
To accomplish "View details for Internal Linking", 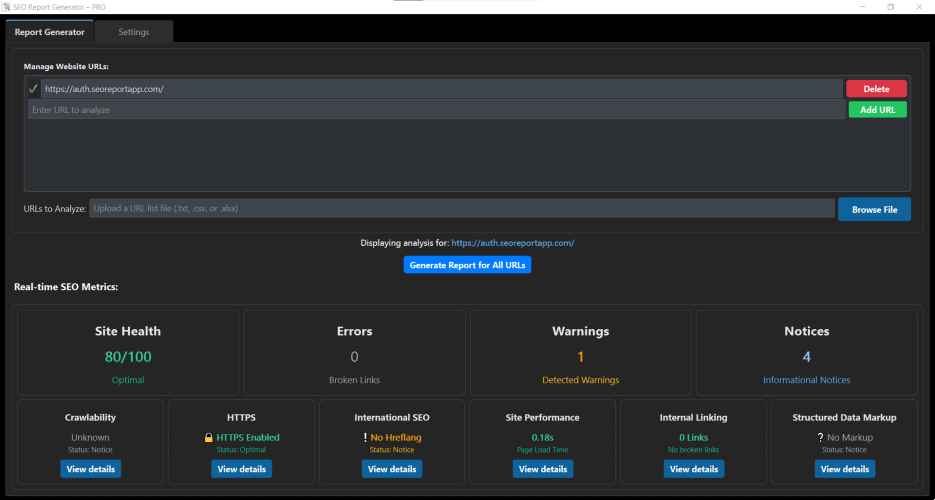I will [x=693, y=469].
